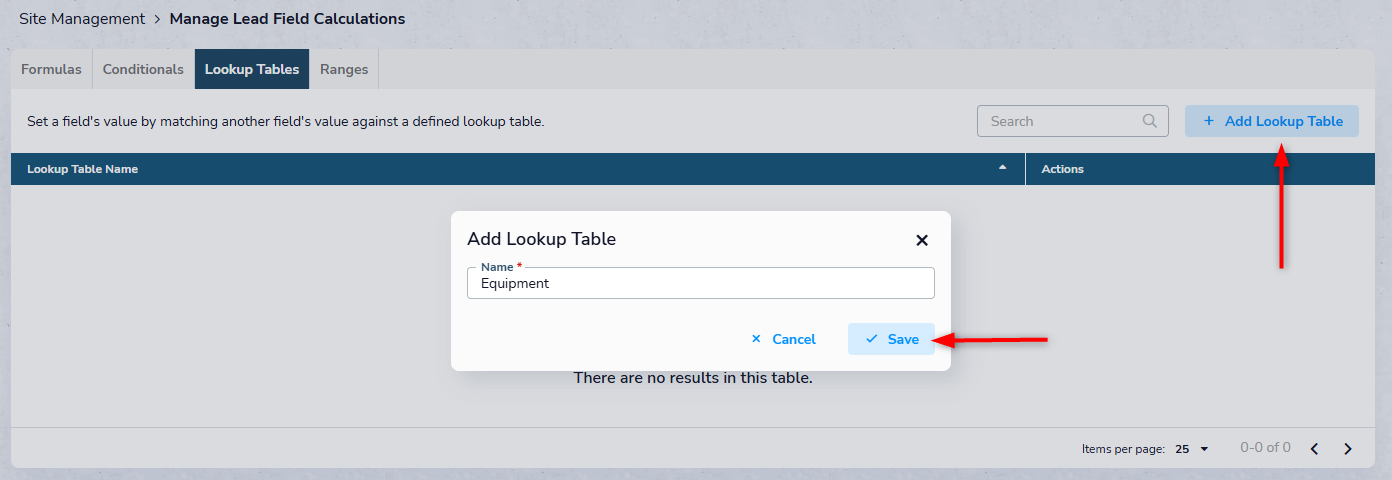The height and width of the screenshot is (480, 1392).
Task: Open the Items per page dropdown
Action: [x=1192, y=449]
